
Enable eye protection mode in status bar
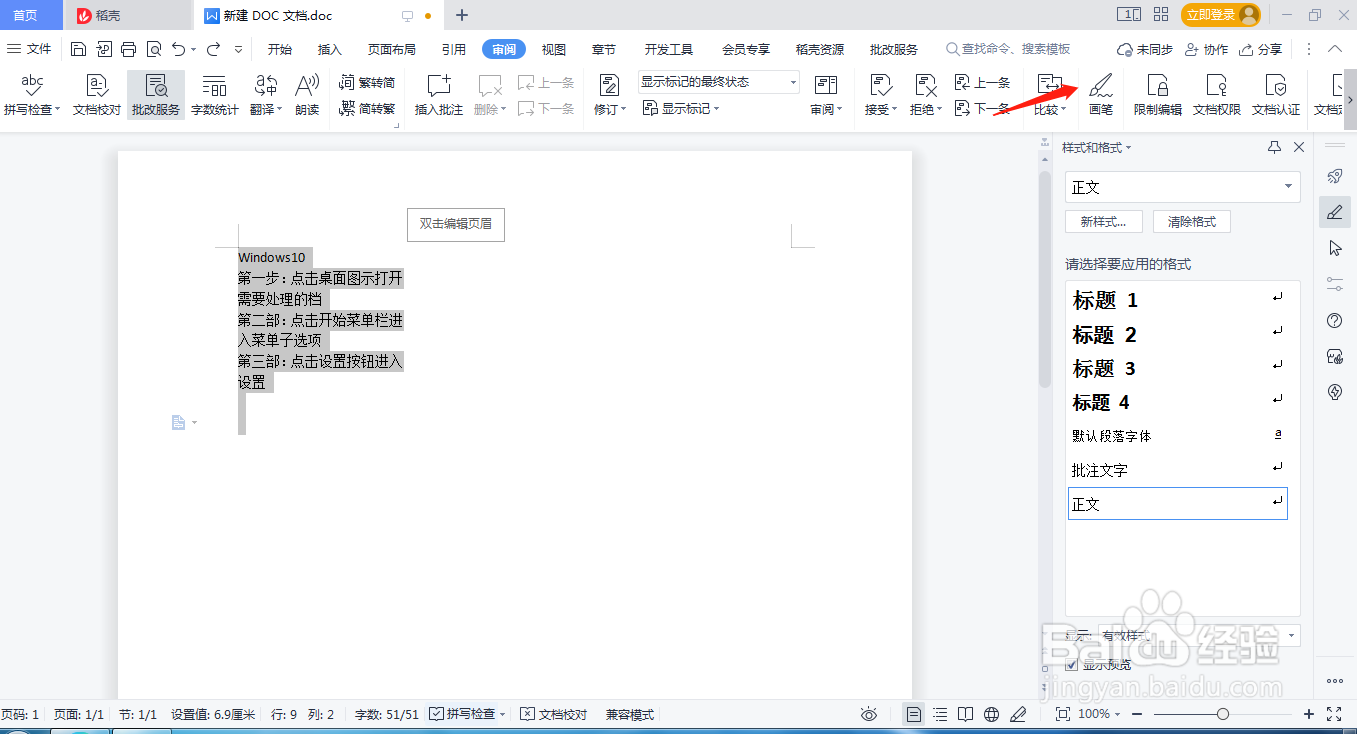coord(868,714)
